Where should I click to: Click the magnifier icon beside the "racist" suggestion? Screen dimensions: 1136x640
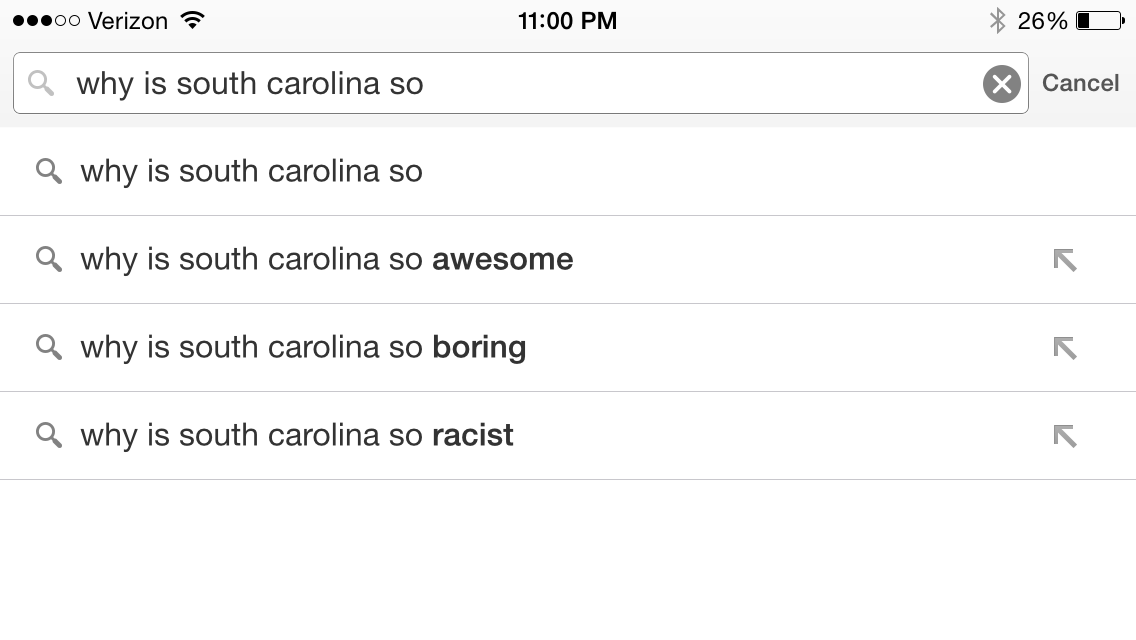point(49,435)
